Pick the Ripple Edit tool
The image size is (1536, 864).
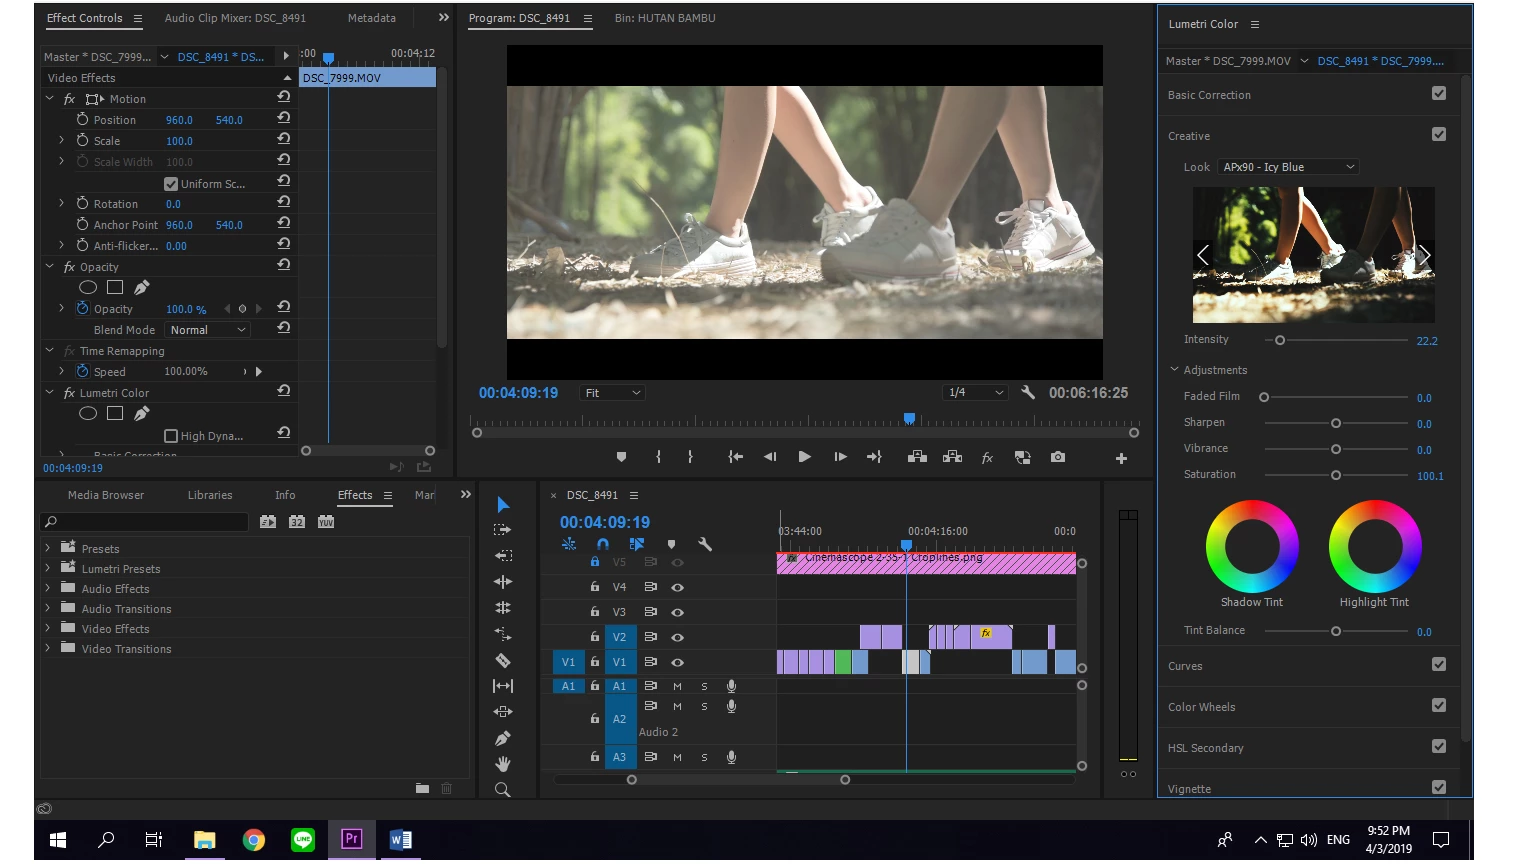tap(503, 556)
